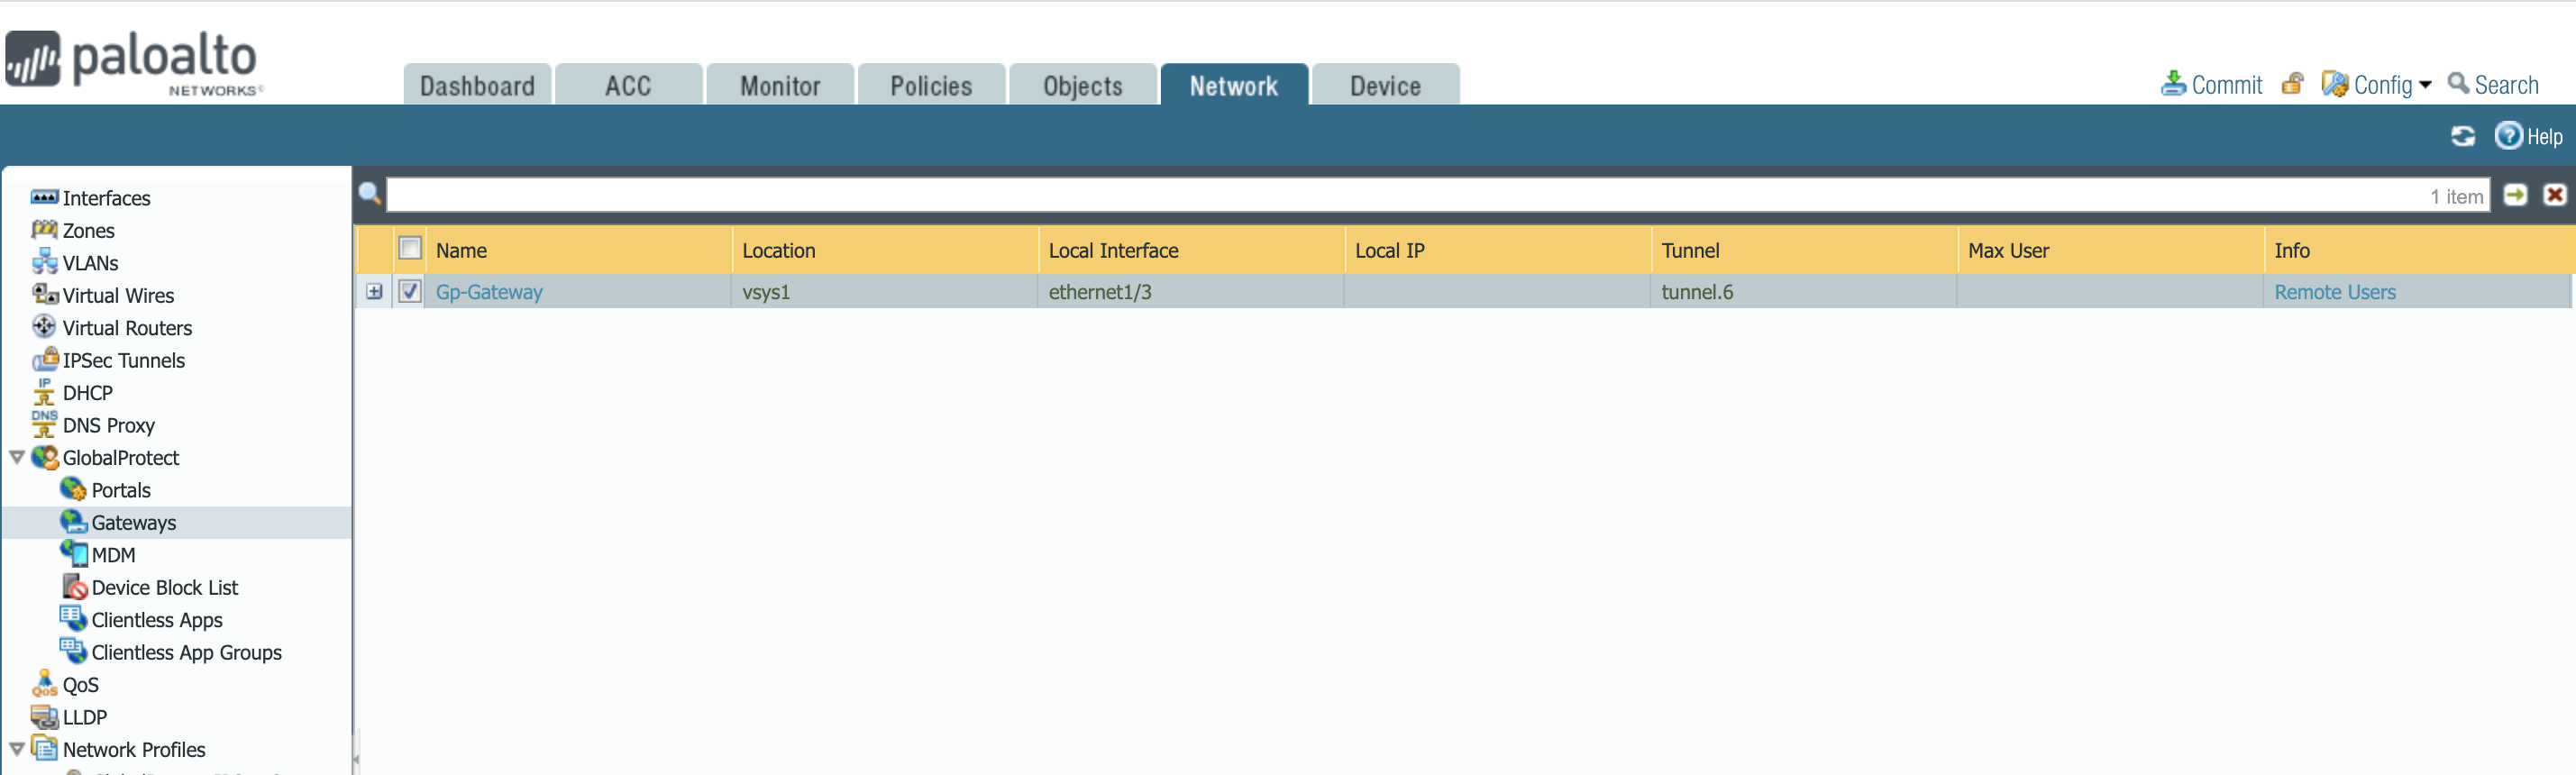Collapse the Network Profiles tree node
The width and height of the screenshot is (2576, 775).
click(17, 749)
